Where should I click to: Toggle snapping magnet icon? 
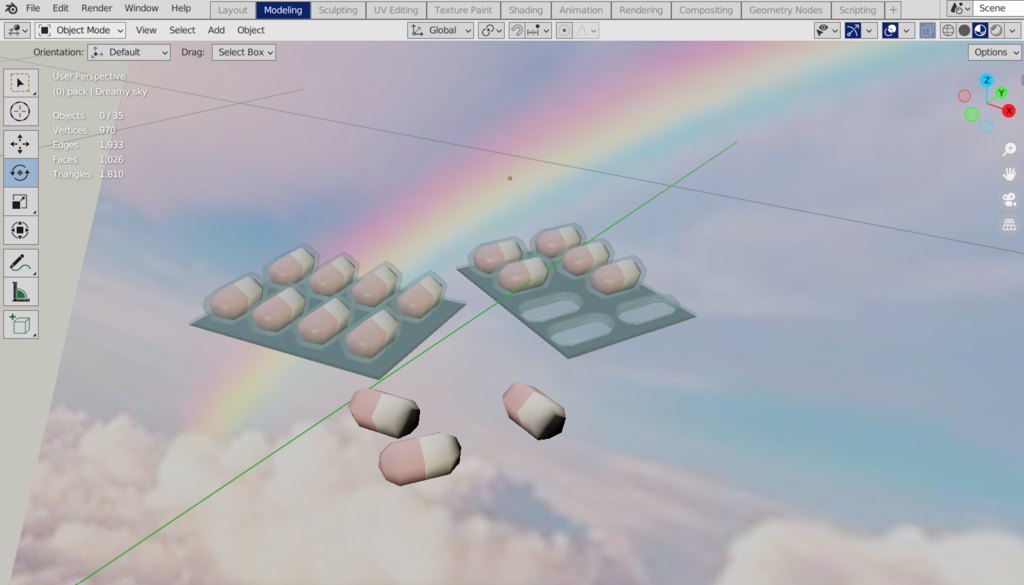pos(517,30)
